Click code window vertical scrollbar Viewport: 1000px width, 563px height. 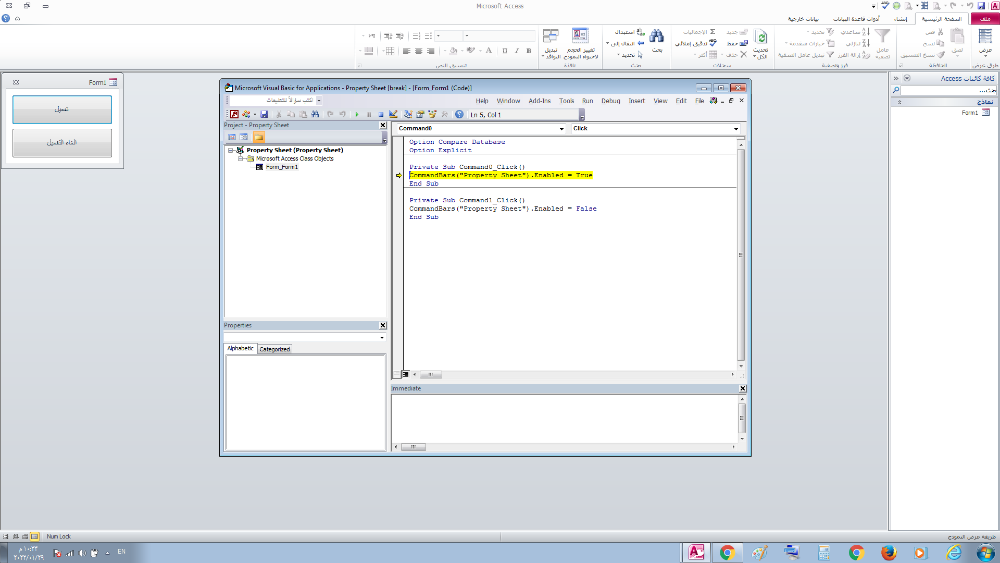pos(740,255)
